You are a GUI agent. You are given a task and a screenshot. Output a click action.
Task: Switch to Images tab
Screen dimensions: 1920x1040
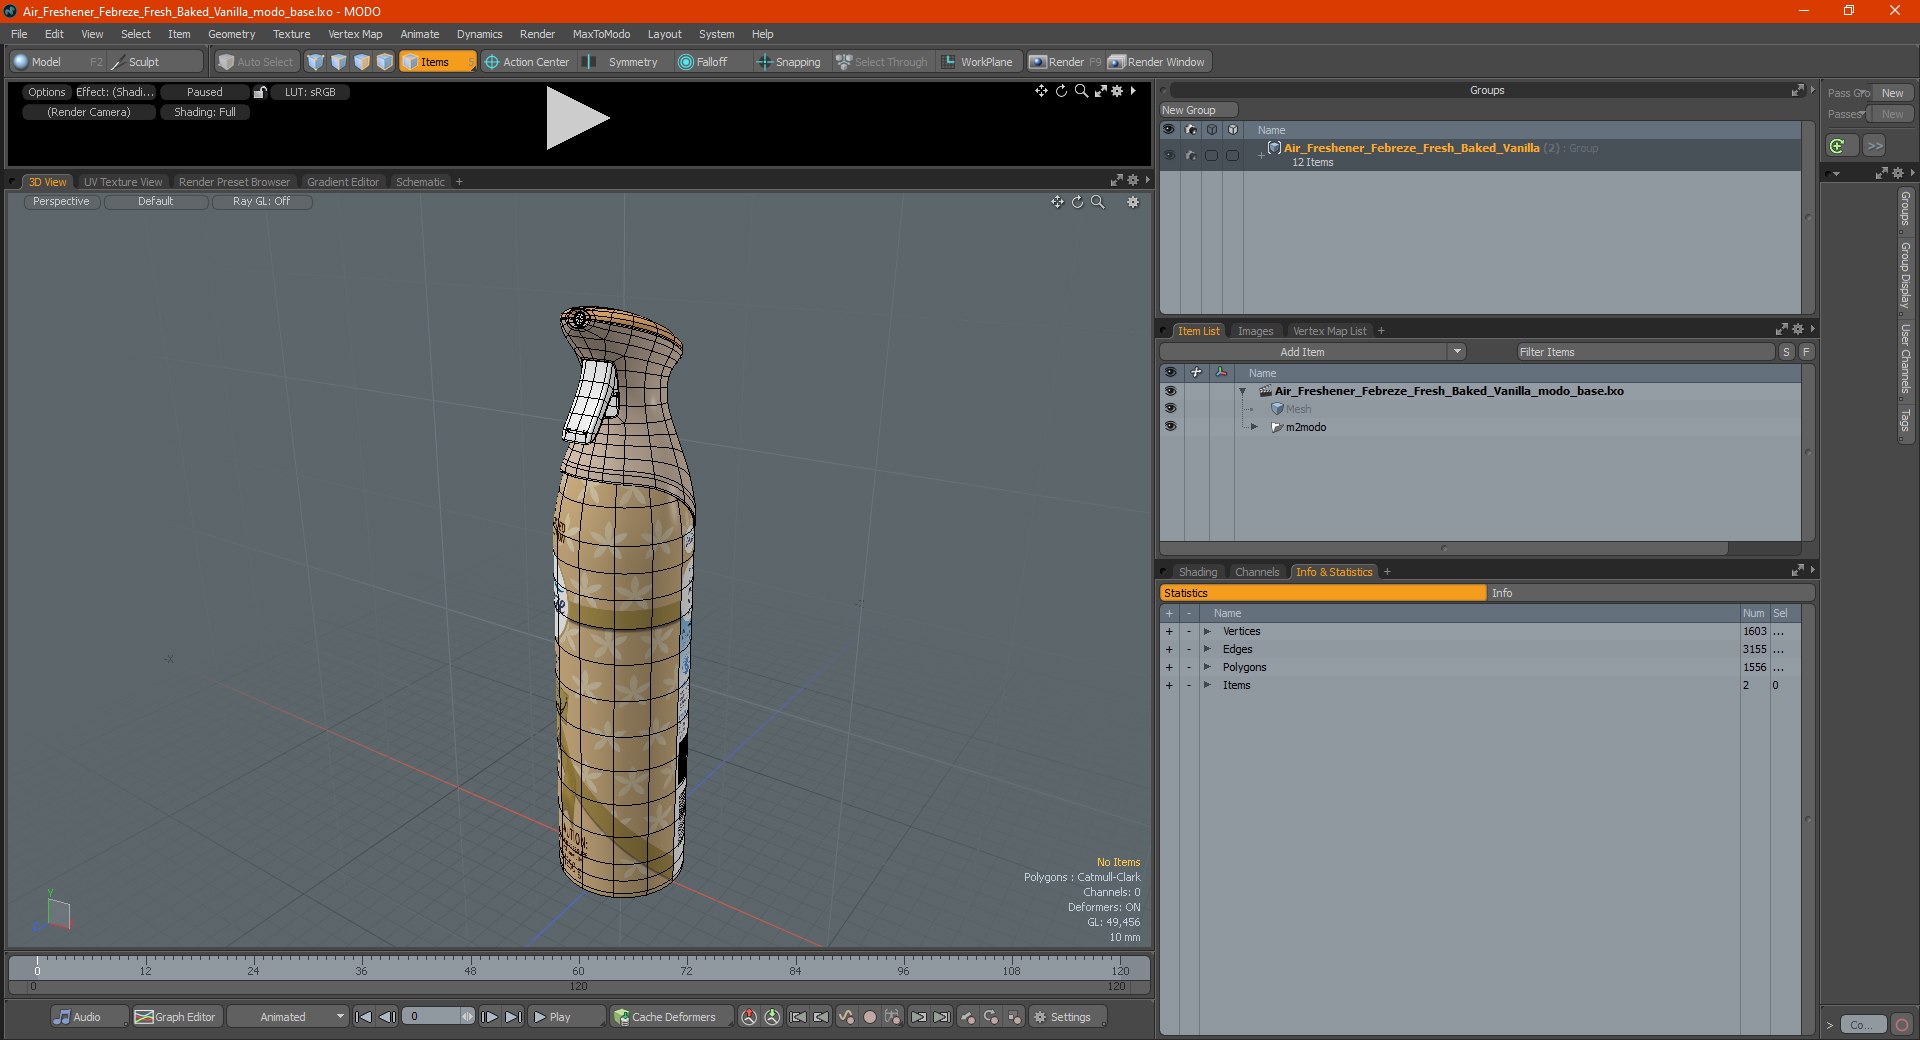pyautogui.click(x=1255, y=331)
